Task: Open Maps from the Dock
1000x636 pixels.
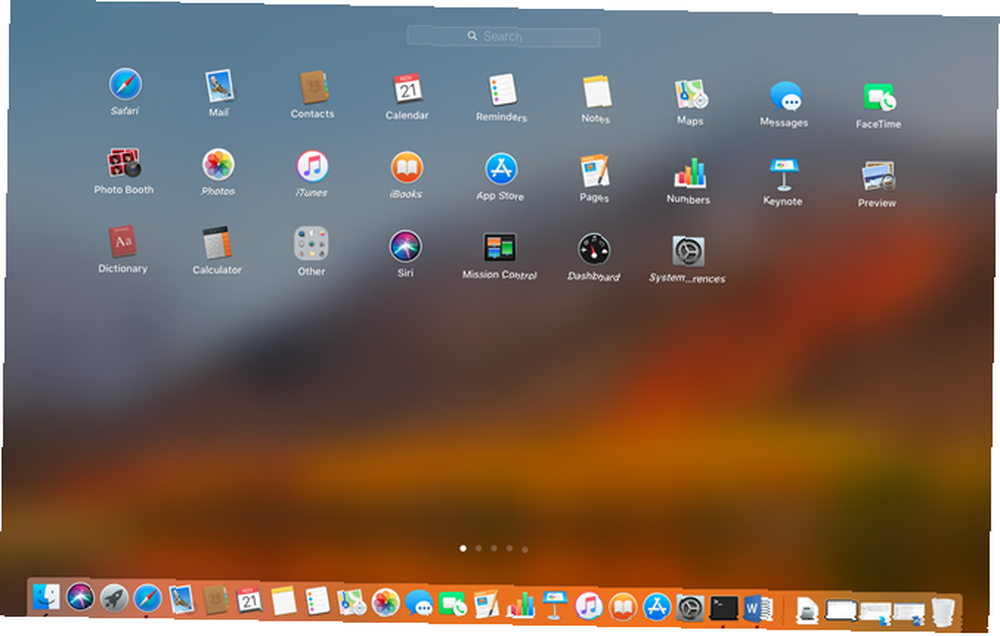Action: (351, 602)
